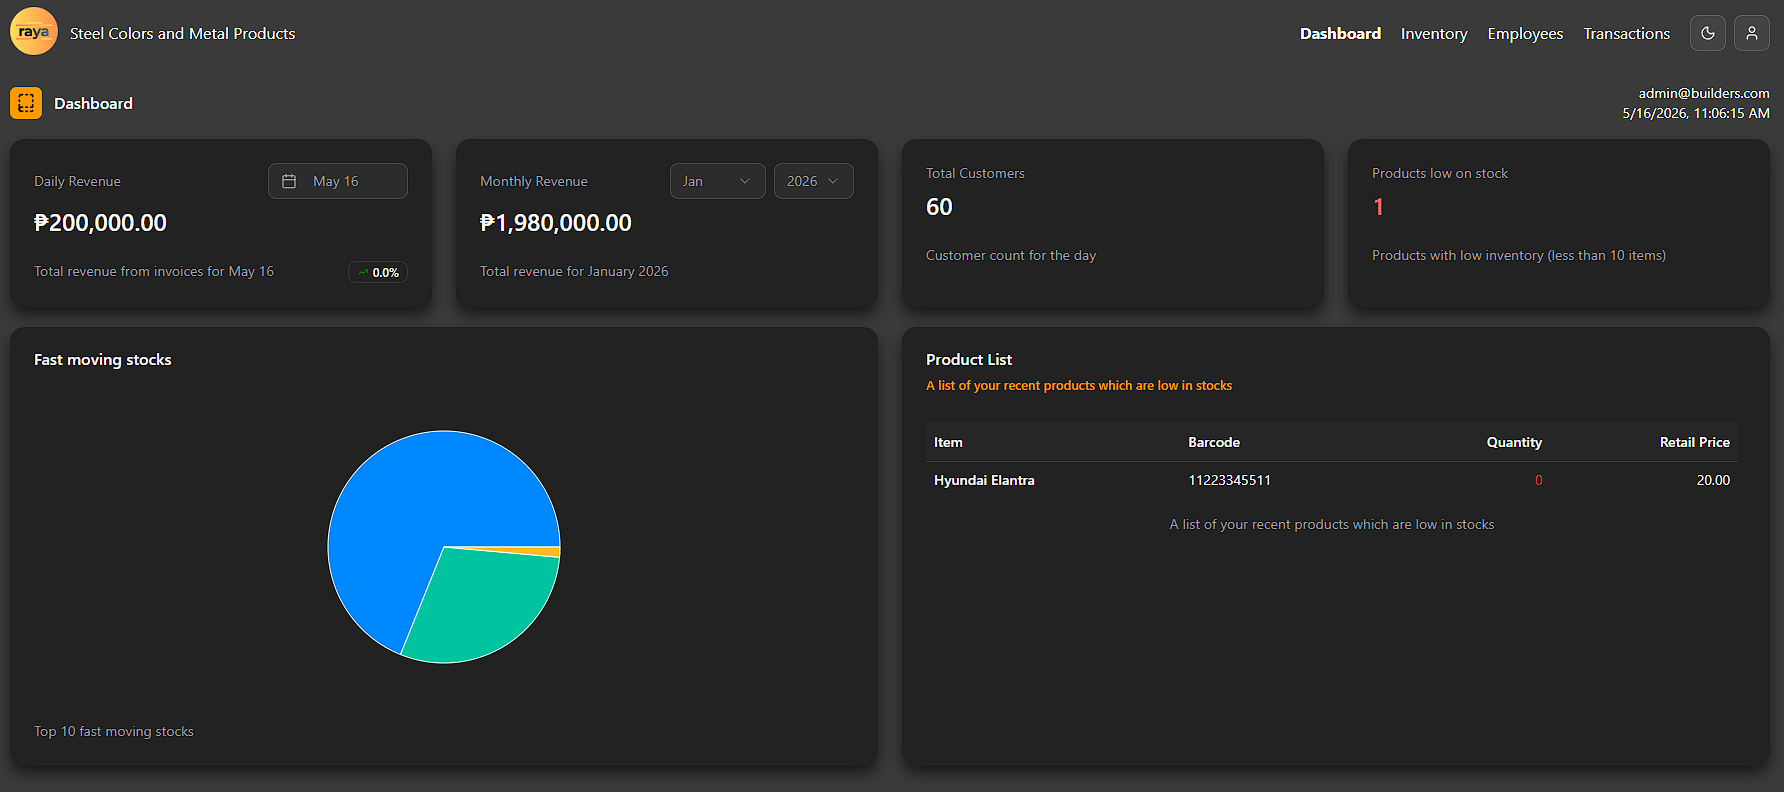Image resolution: width=1784 pixels, height=792 pixels.
Task: Go to the Dashboard nav item
Action: (x=1340, y=33)
